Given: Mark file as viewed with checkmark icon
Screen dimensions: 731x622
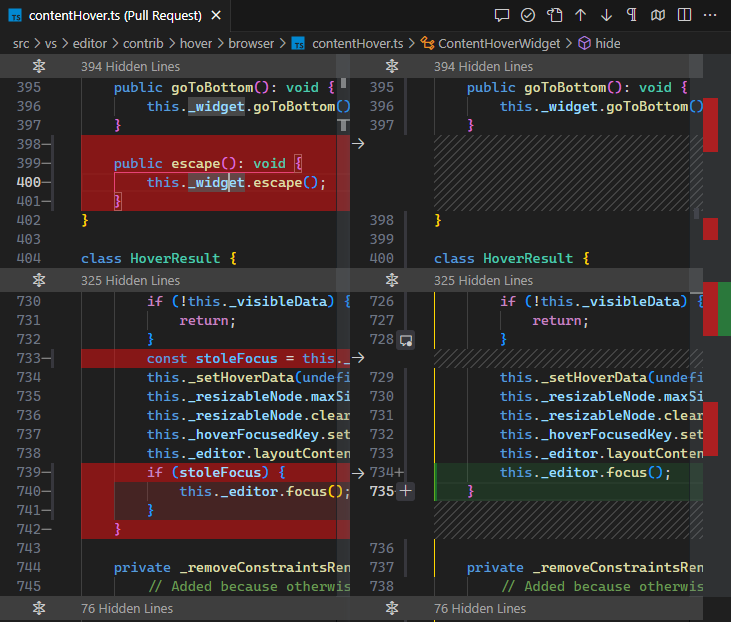Looking at the screenshot, I should pyautogui.click(x=528, y=16).
